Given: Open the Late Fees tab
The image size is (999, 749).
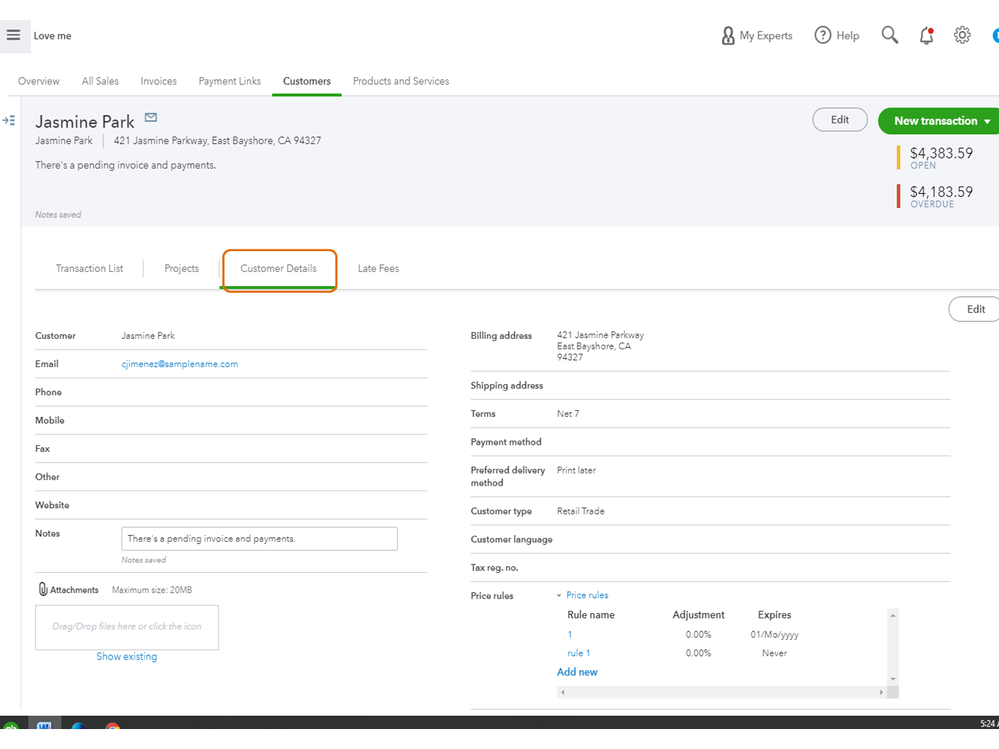Looking at the screenshot, I should click(x=378, y=268).
